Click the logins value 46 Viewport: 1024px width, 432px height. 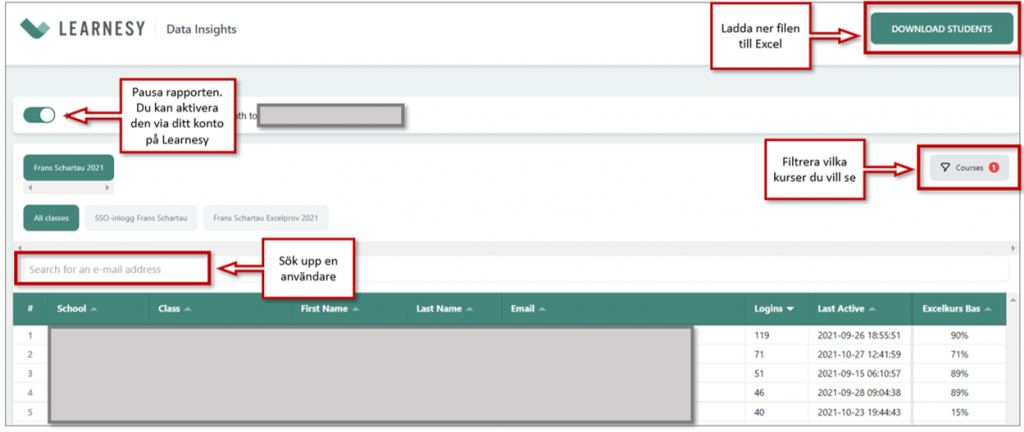(x=758, y=393)
